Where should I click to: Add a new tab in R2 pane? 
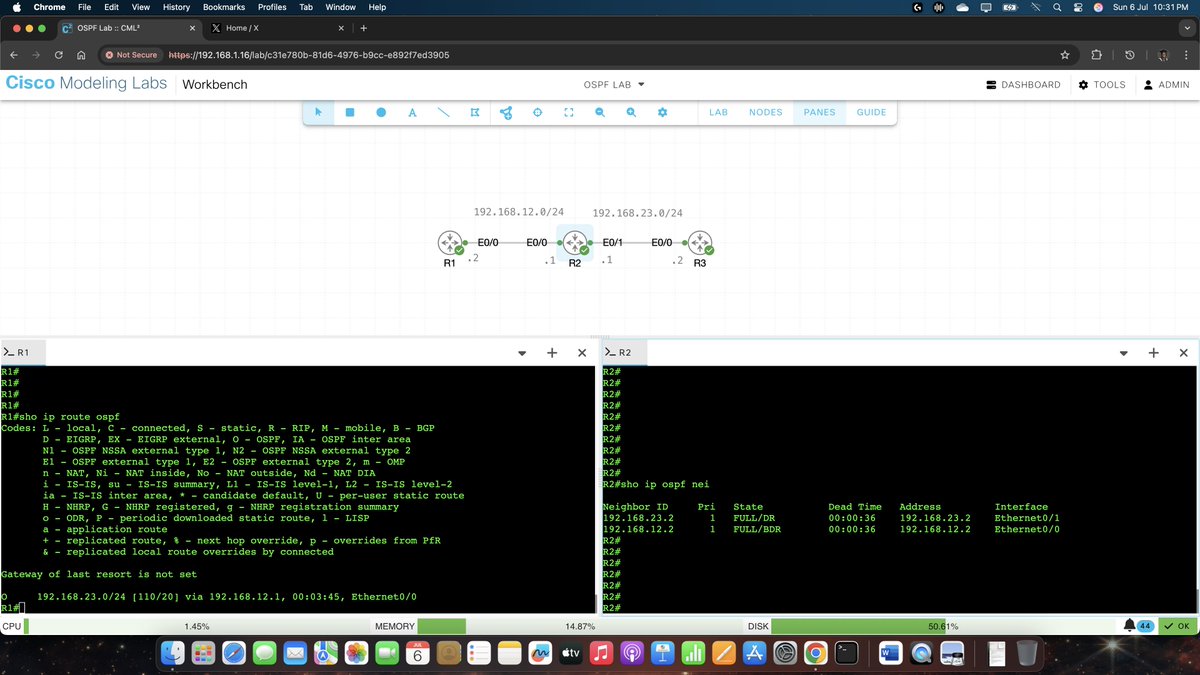pyautogui.click(x=1154, y=353)
